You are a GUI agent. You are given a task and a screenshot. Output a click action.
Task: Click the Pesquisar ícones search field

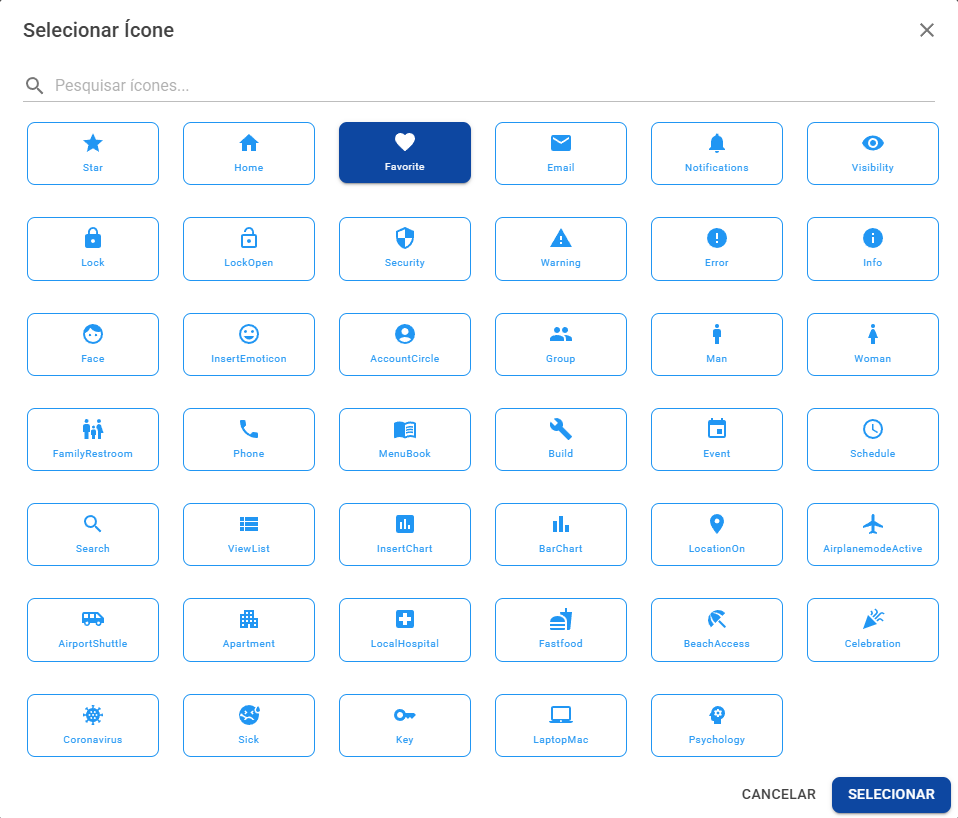click(x=479, y=86)
